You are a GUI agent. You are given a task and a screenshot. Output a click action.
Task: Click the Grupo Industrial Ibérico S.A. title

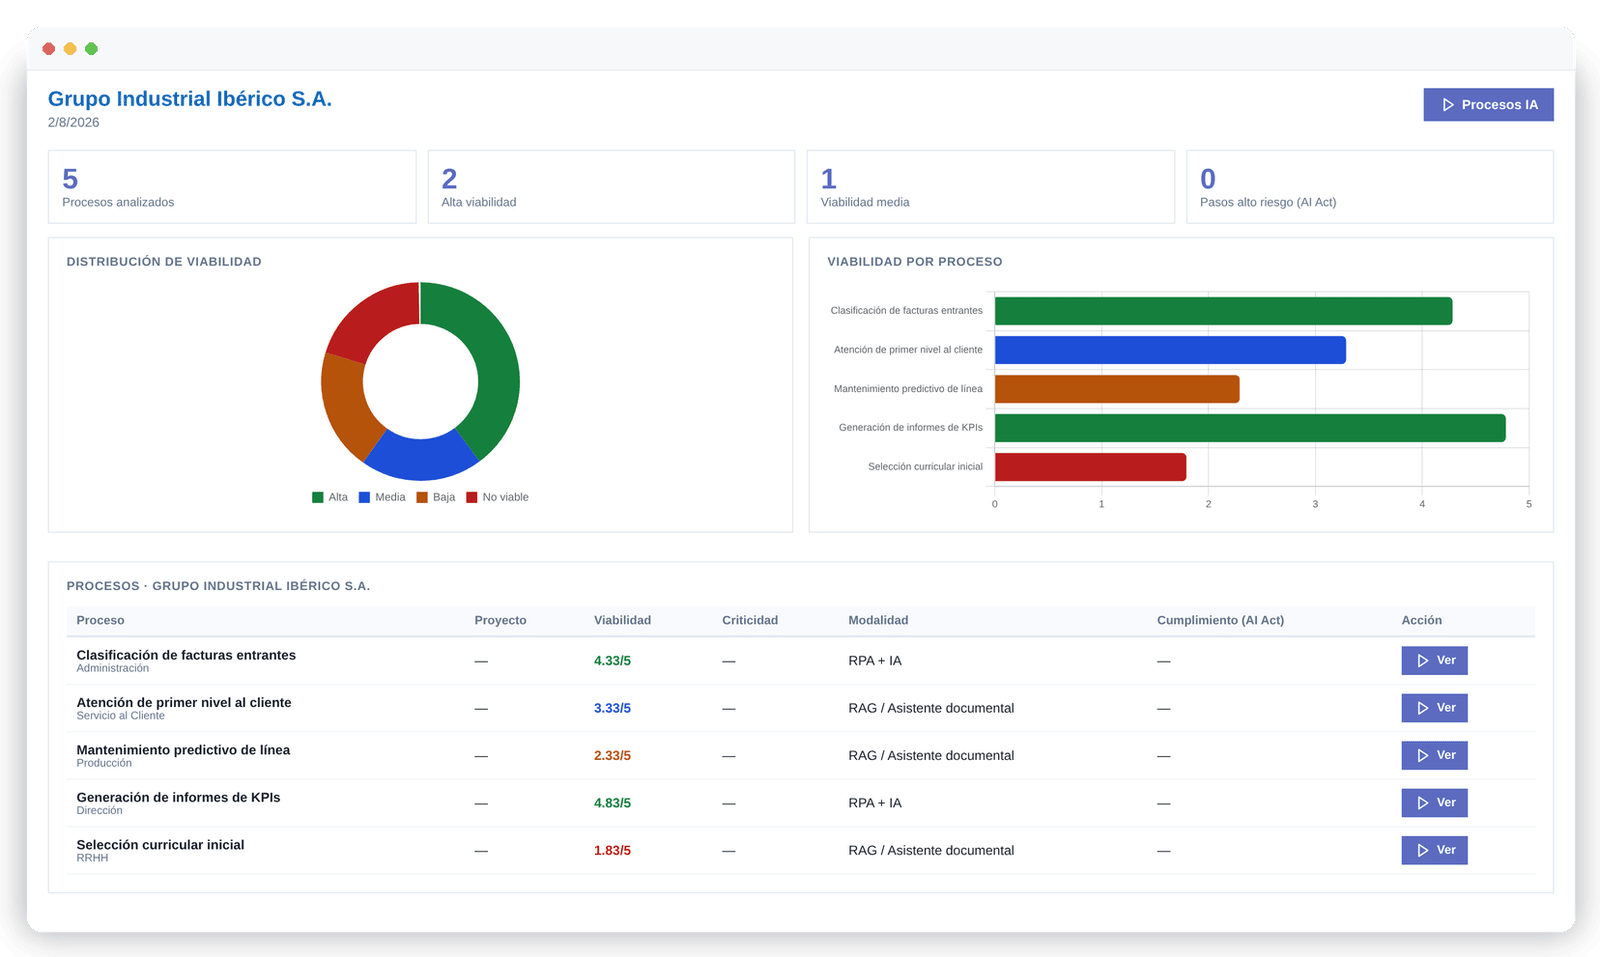click(x=190, y=99)
